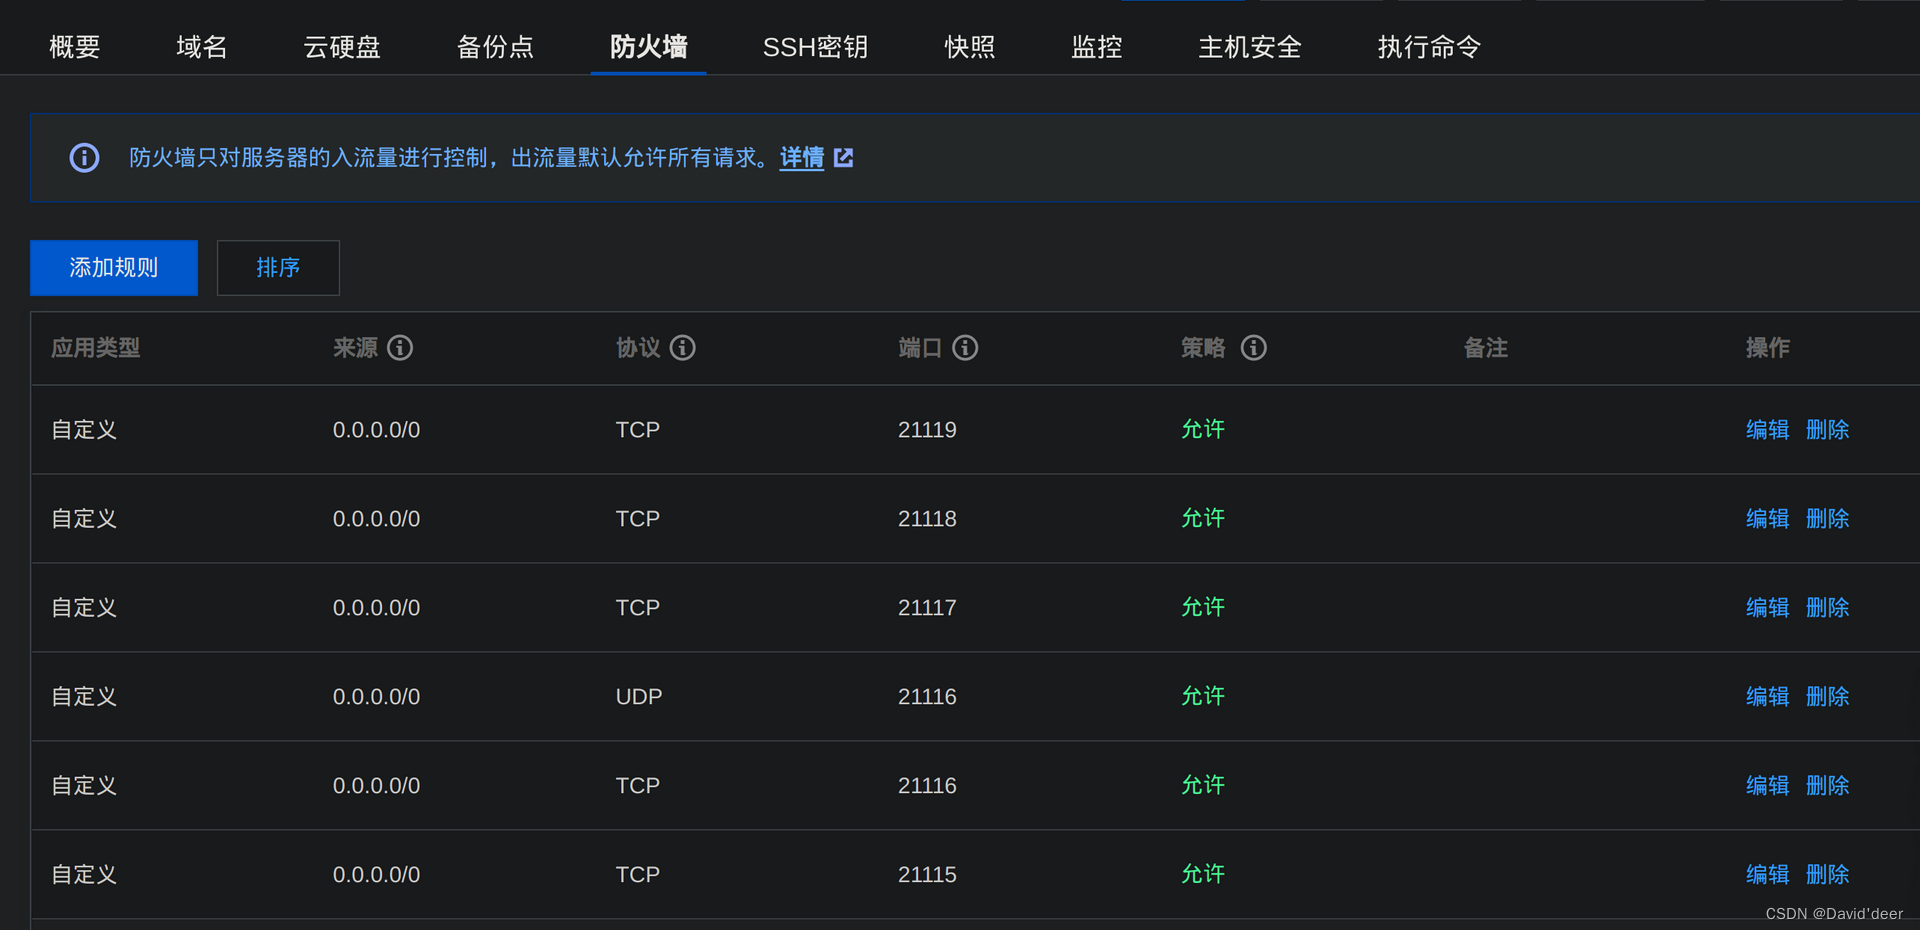
Task: Click the external link icon after 详情
Action: coord(844,158)
